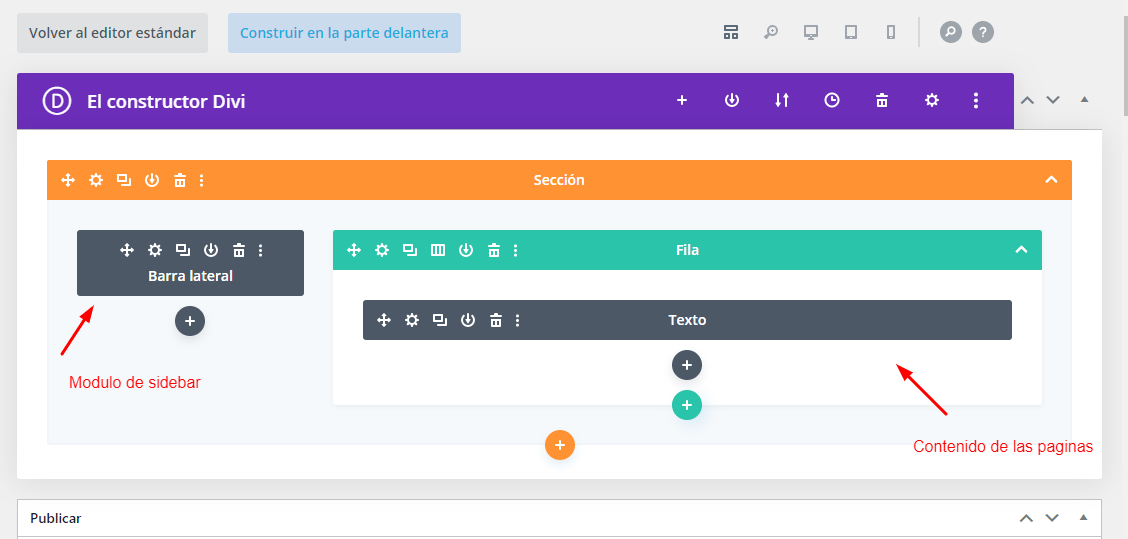1128x539 pixels.
Task: Click the power icon on the Texto module
Action: pyautogui.click(x=468, y=320)
